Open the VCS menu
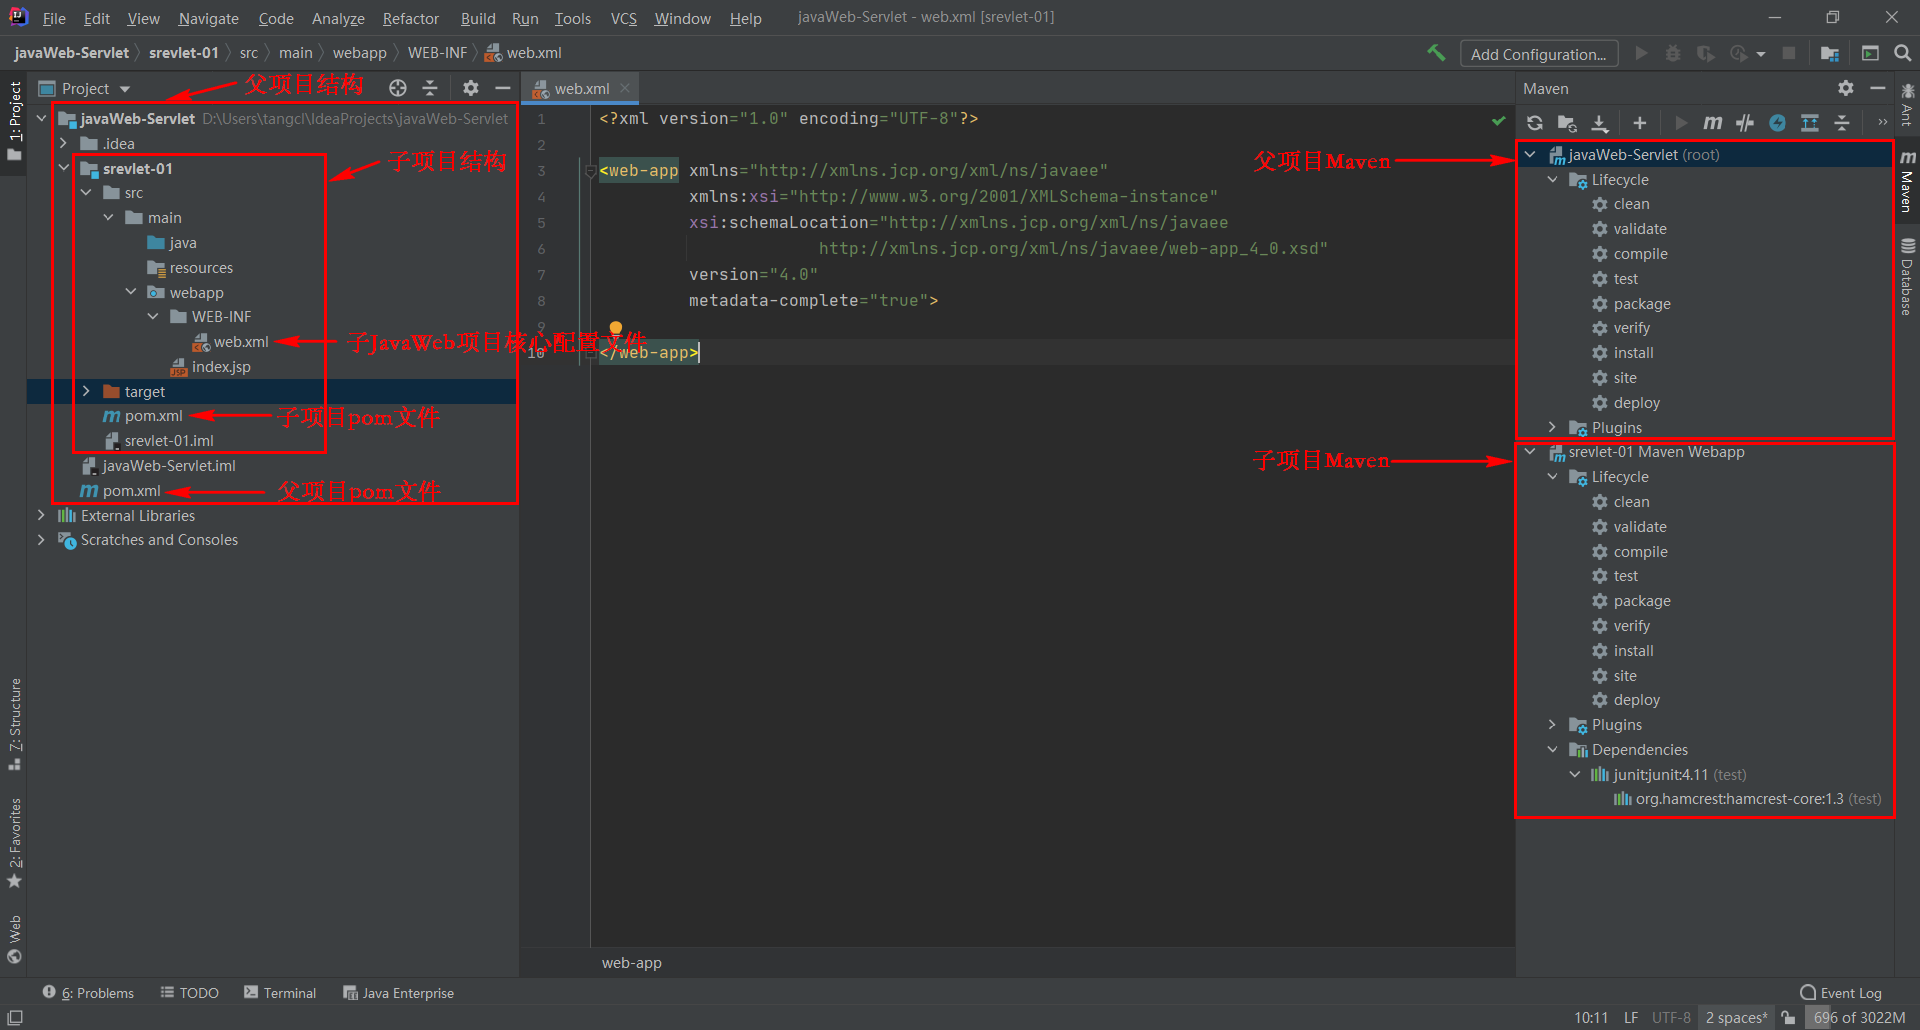This screenshot has height=1030, width=1920. [x=623, y=18]
